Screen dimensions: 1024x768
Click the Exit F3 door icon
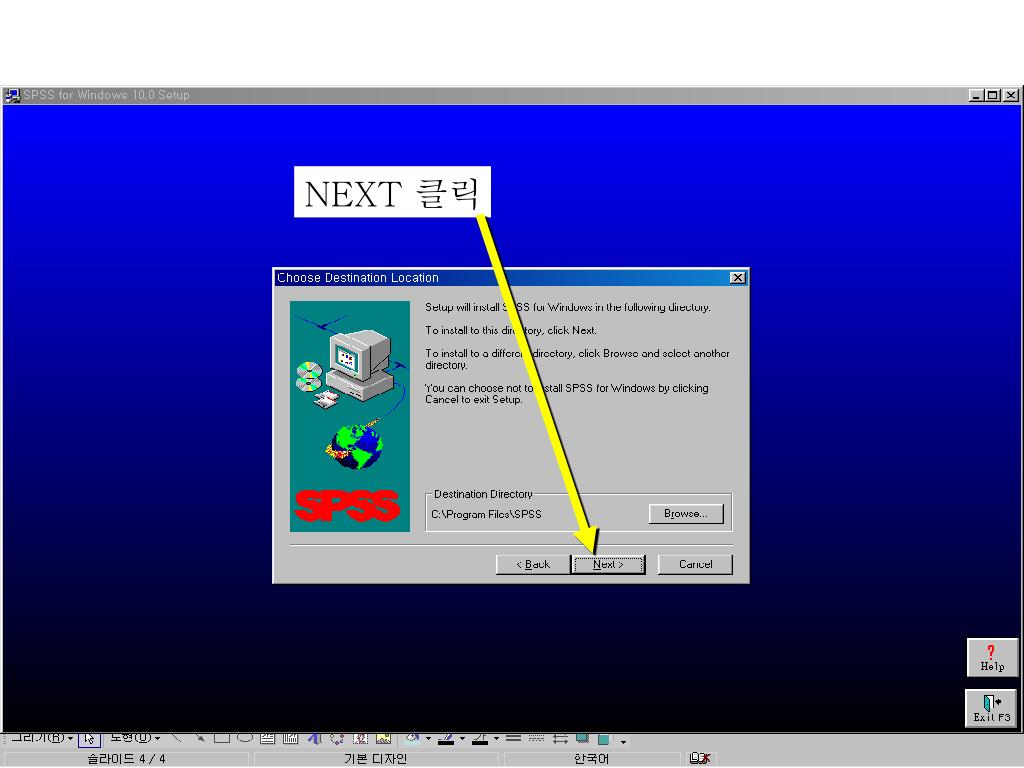tap(991, 709)
